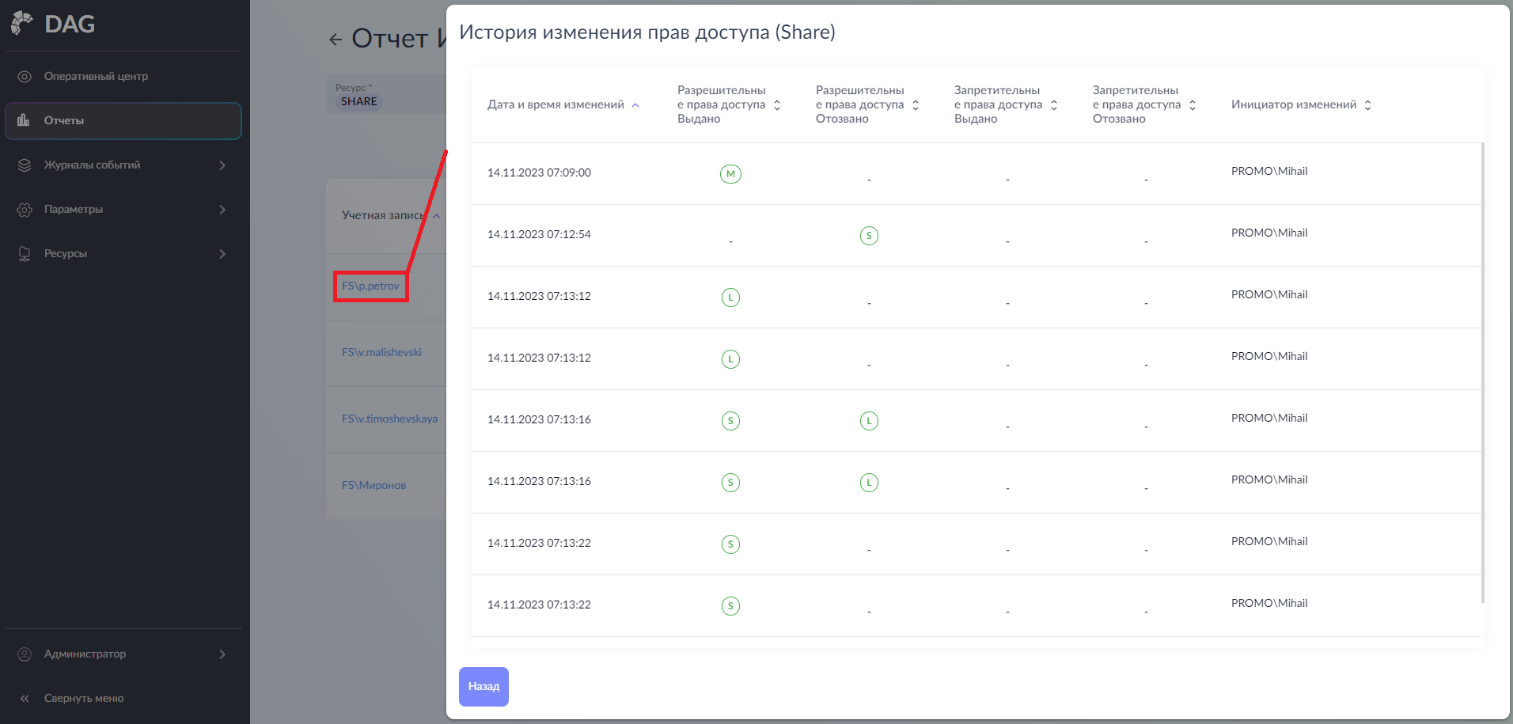1513x724 pixels.
Task: Click the gear icon next to Параметры
Action: (x=25, y=210)
